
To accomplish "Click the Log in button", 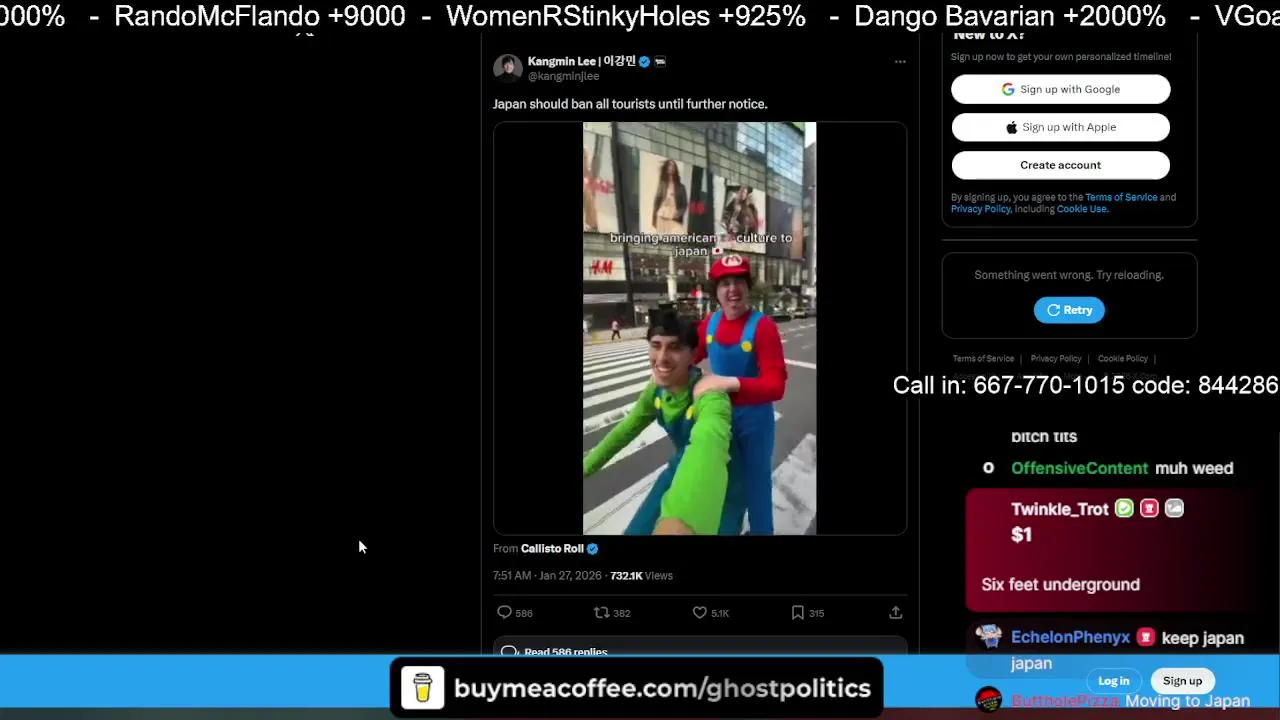I will coord(1113,681).
